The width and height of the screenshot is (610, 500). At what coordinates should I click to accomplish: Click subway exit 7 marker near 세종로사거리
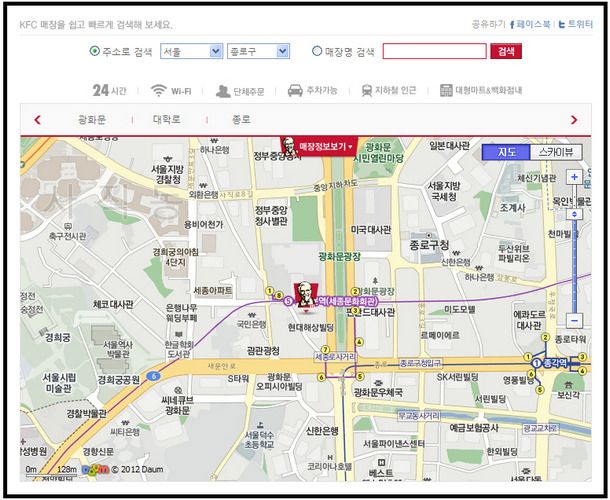click(325, 349)
